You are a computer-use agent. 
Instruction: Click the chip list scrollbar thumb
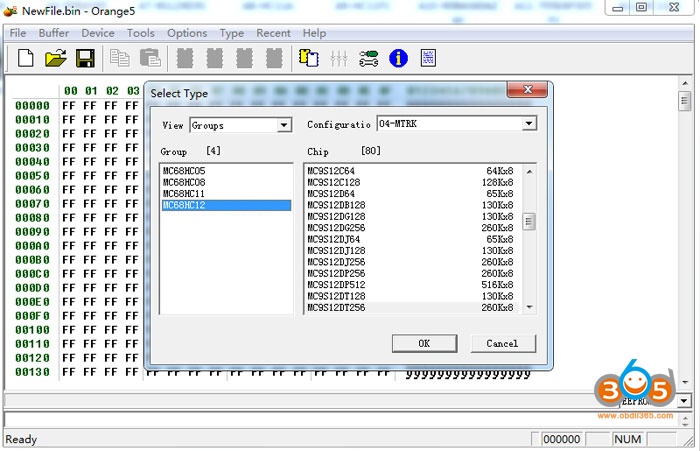[529, 221]
